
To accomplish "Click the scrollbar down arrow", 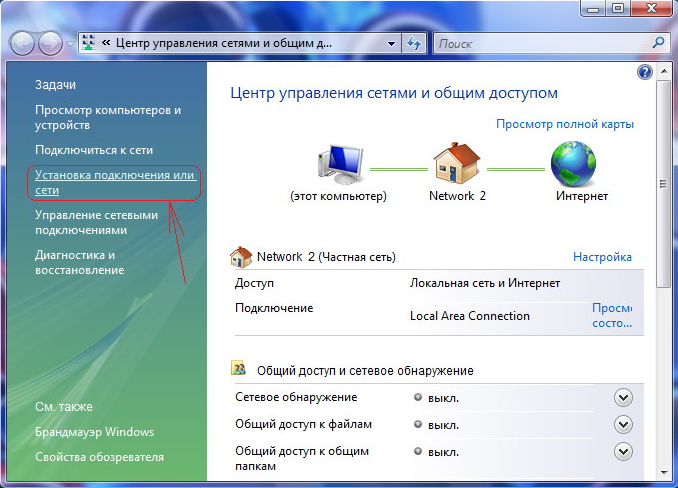I will (663, 473).
